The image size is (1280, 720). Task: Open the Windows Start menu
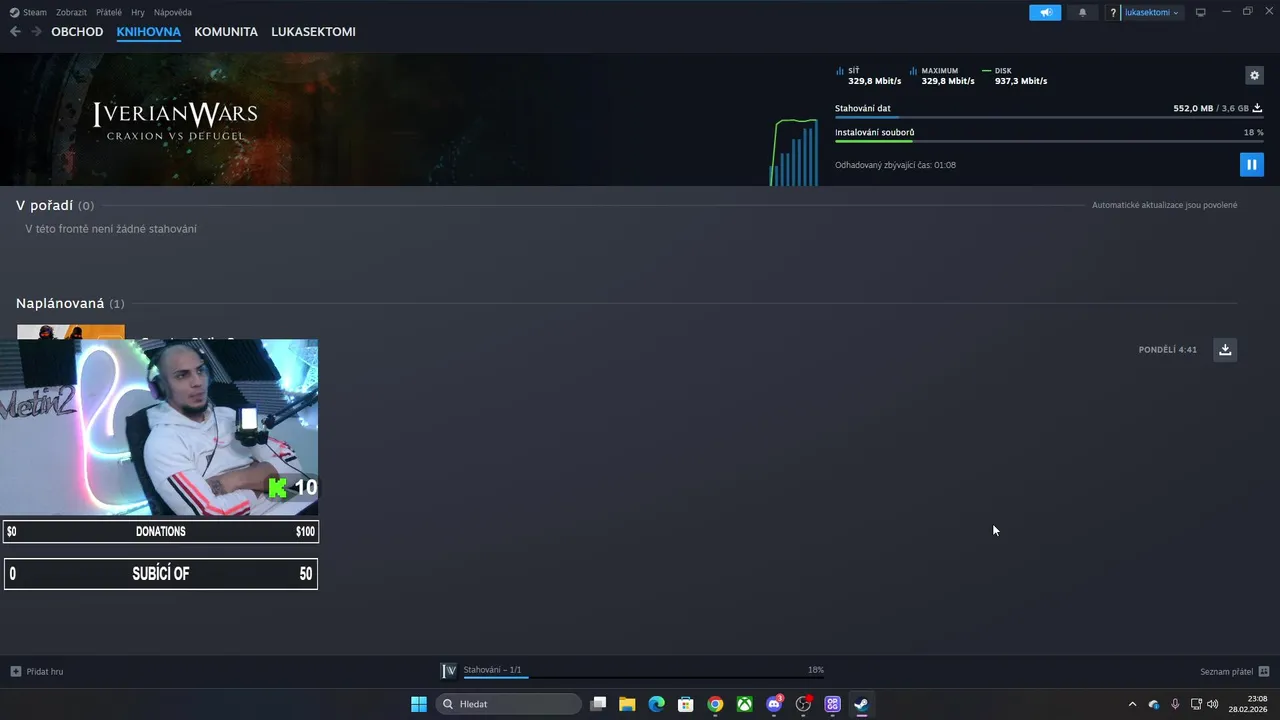pyautogui.click(x=419, y=704)
